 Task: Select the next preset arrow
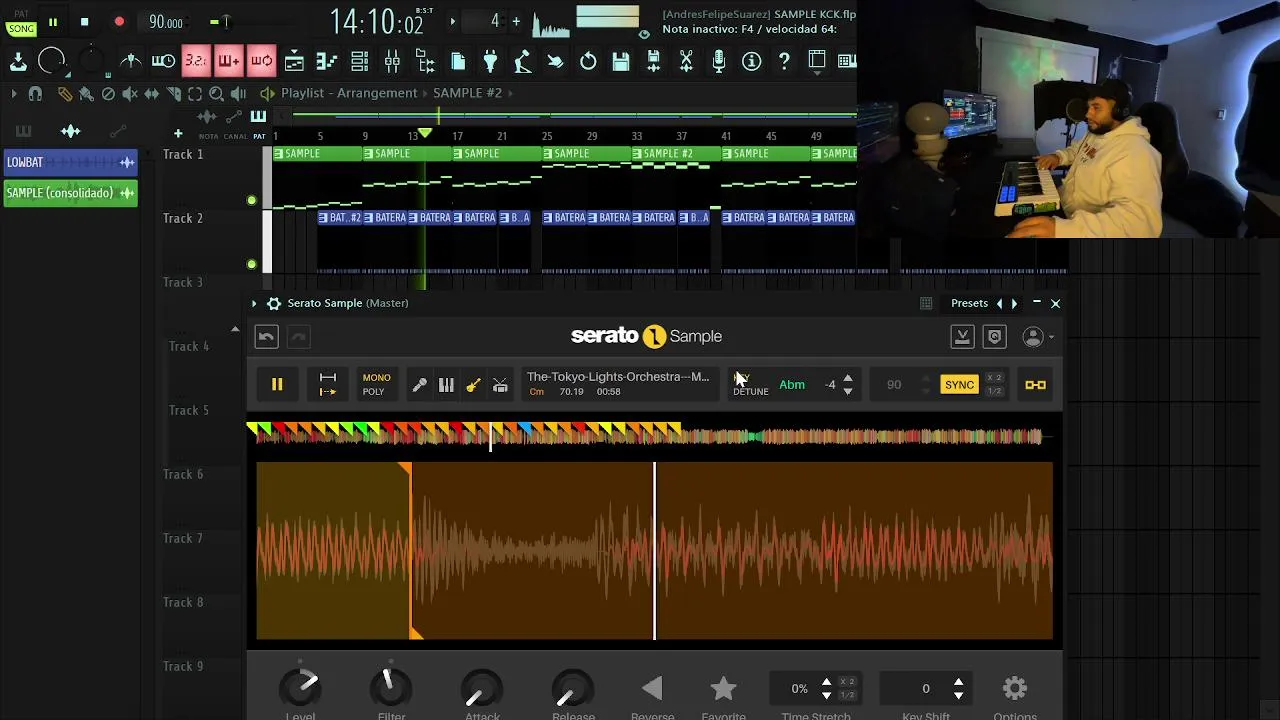click(x=1014, y=303)
